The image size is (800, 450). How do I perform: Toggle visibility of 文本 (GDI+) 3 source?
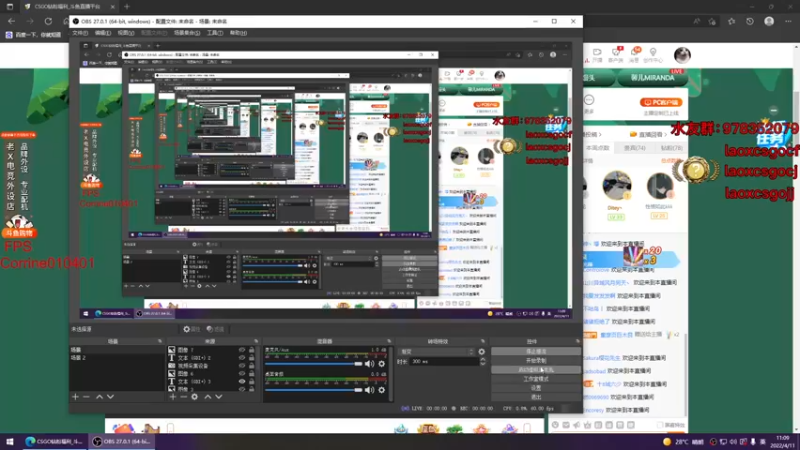[242, 381]
